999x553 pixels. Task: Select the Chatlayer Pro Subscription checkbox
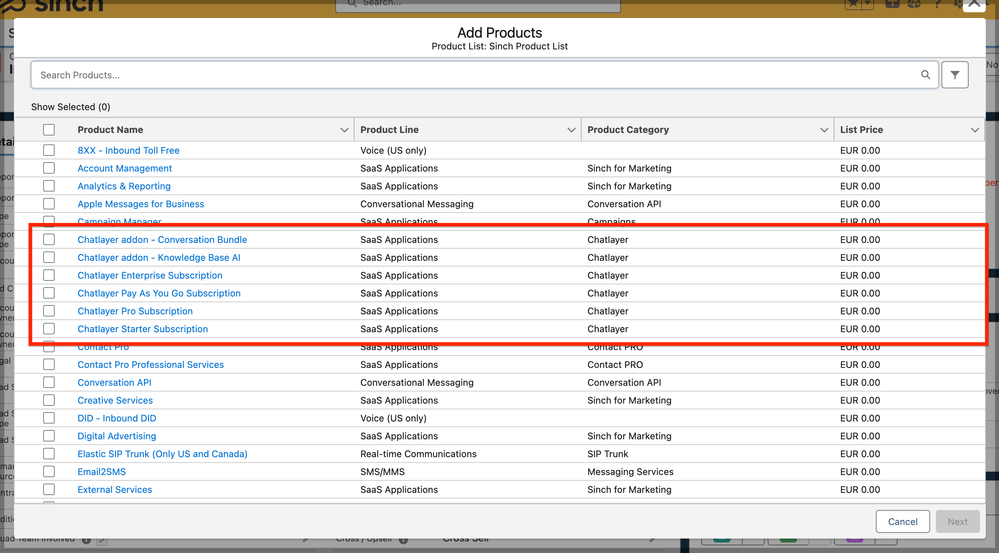[49, 311]
